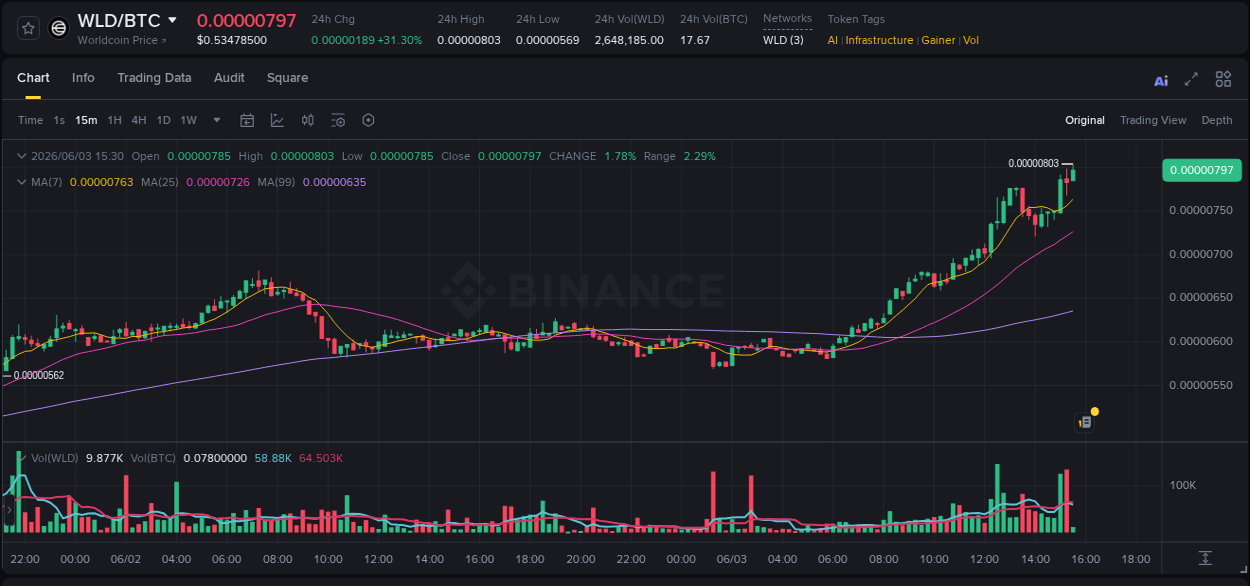Viewport: 1250px width, 586px height.
Task: Select the 15m interval
Action: click(x=87, y=120)
